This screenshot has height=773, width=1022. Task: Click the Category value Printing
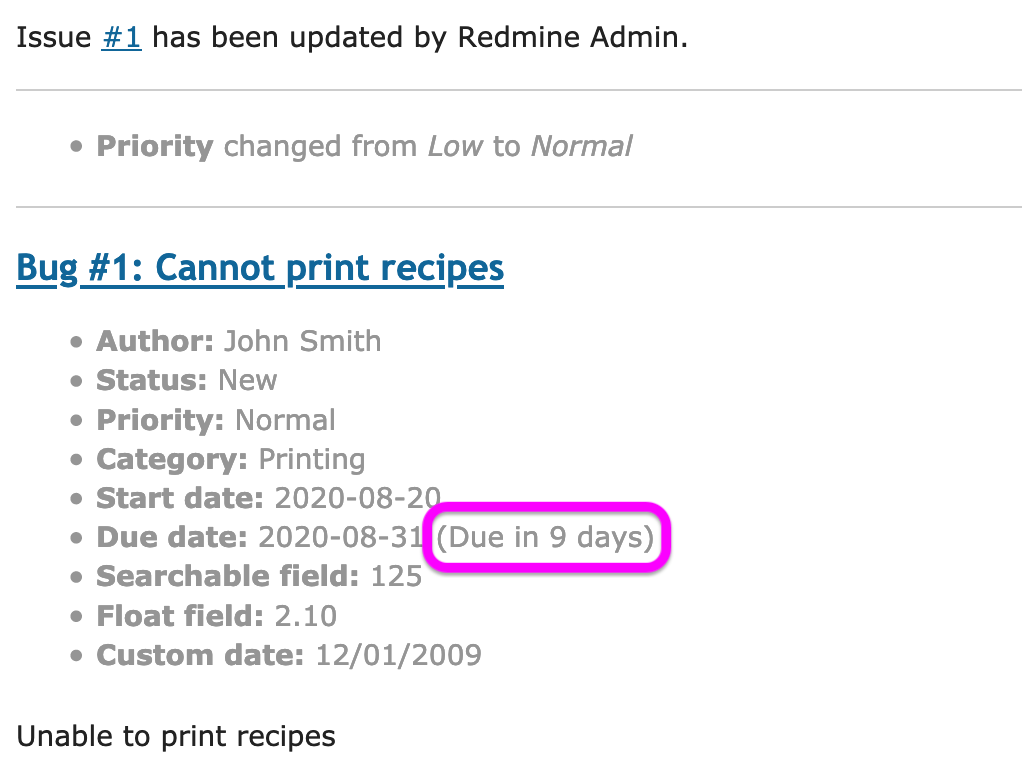click(312, 460)
